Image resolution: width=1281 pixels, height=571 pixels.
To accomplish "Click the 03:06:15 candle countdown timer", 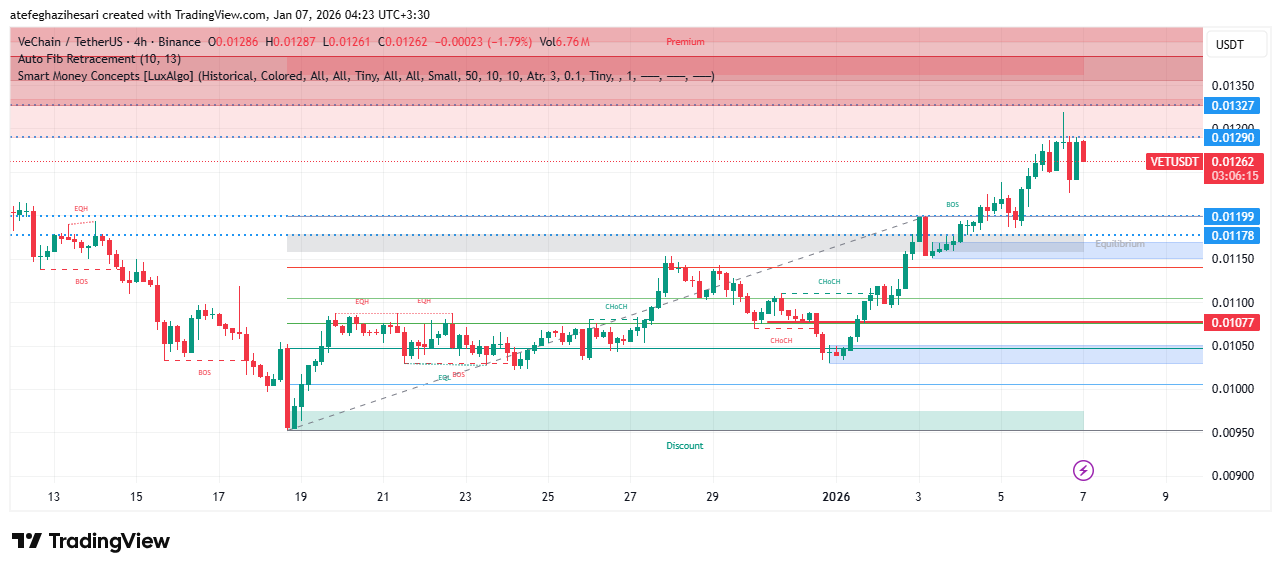I will coord(1233,176).
